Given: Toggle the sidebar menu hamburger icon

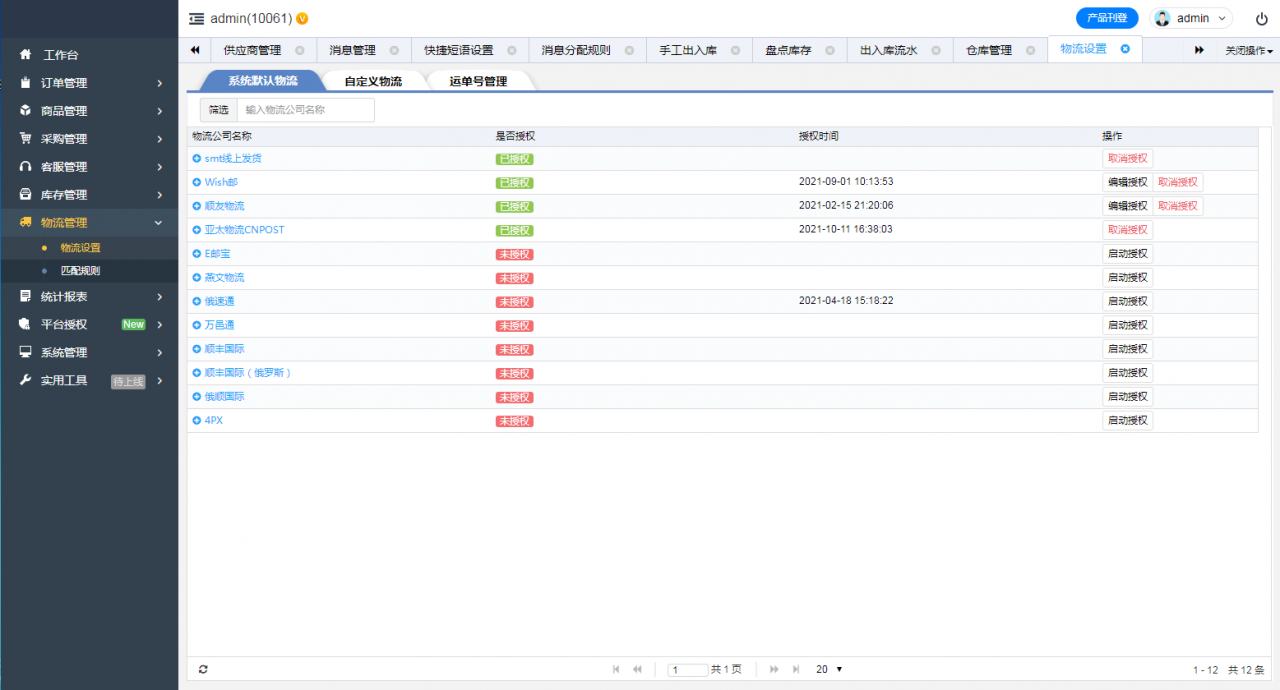Looking at the screenshot, I should [x=196, y=18].
